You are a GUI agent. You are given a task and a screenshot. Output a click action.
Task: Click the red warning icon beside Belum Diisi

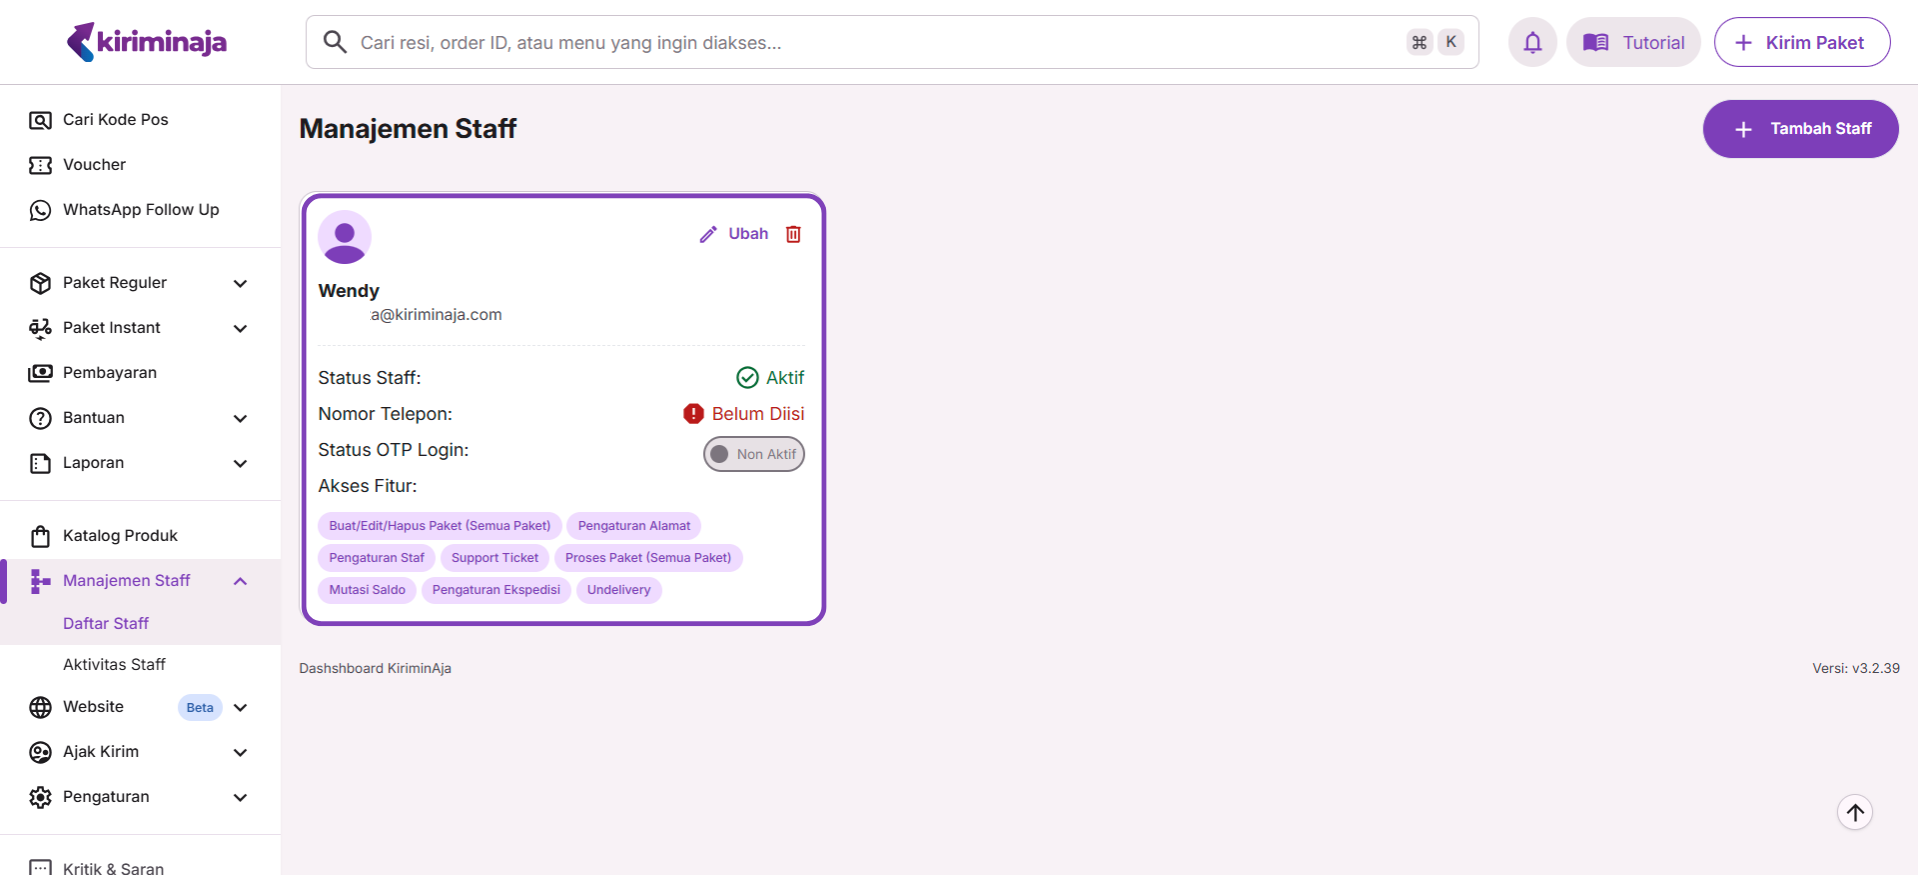(x=693, y=413)
